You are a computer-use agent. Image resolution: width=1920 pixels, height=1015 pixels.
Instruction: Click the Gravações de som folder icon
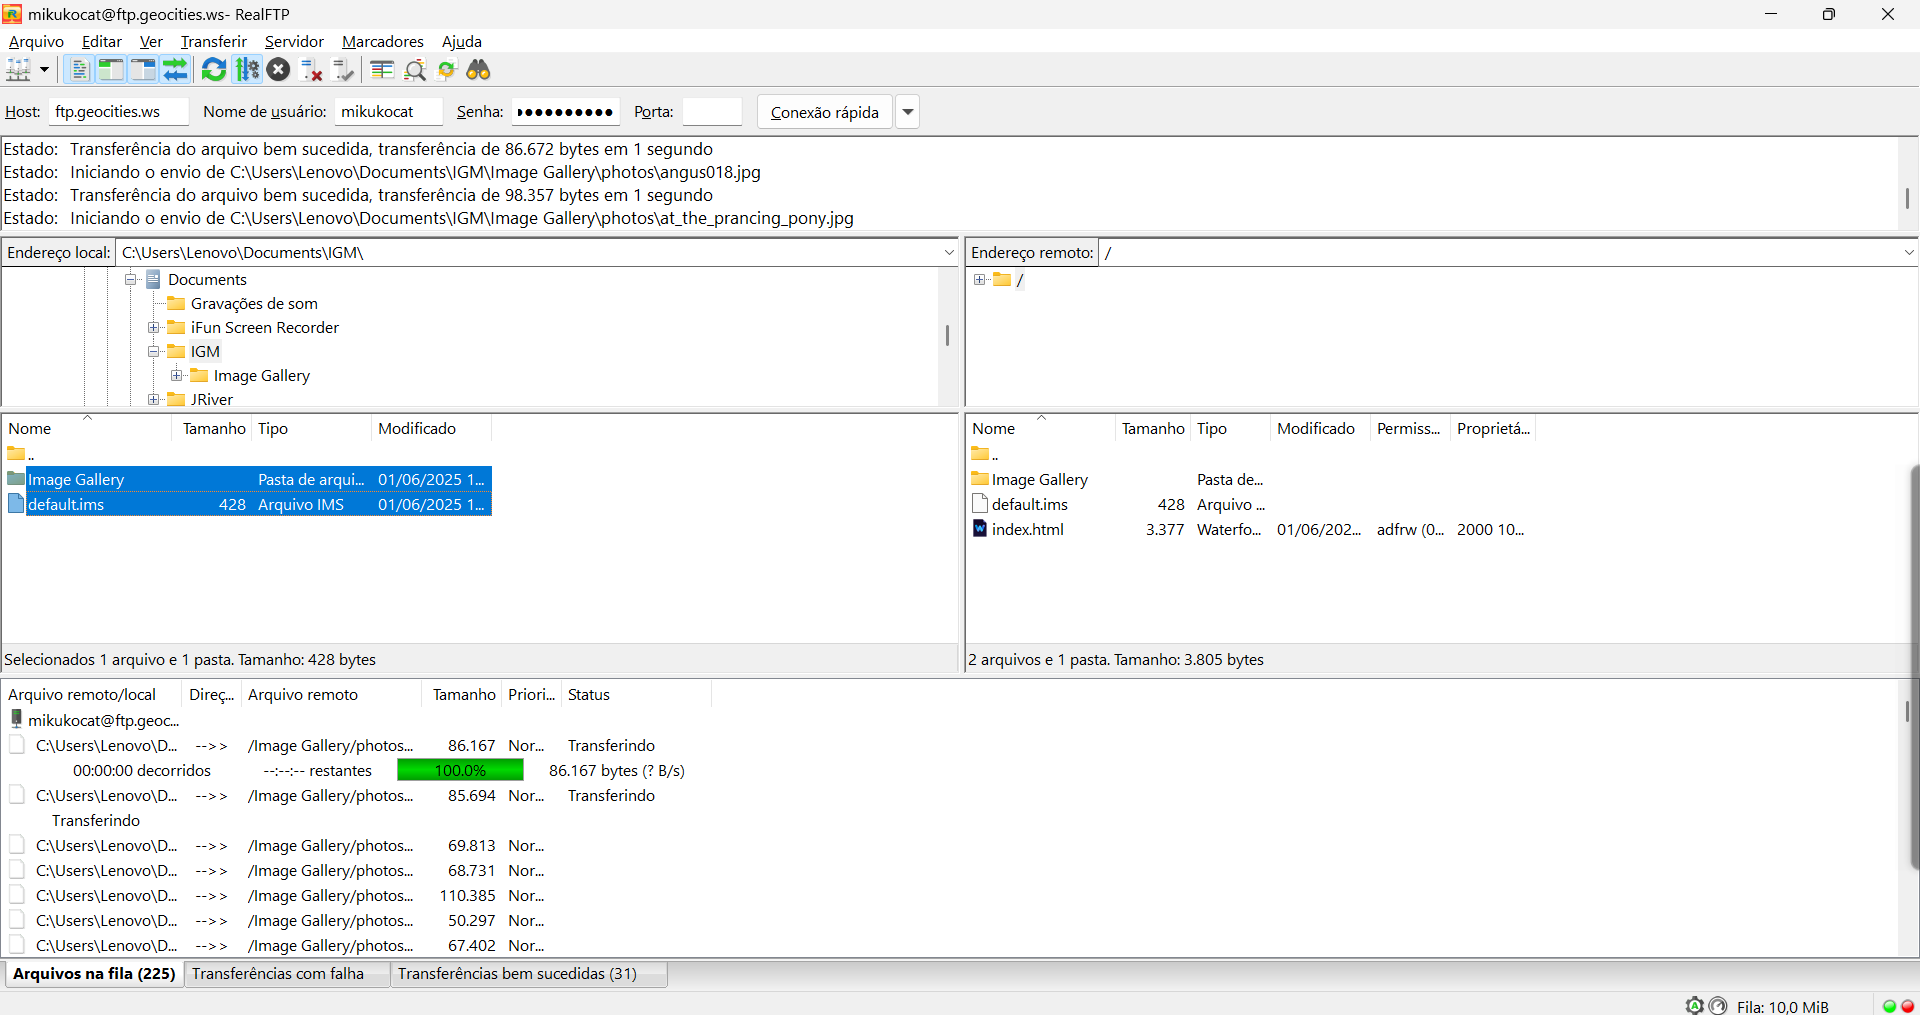(x=176, y=303)
